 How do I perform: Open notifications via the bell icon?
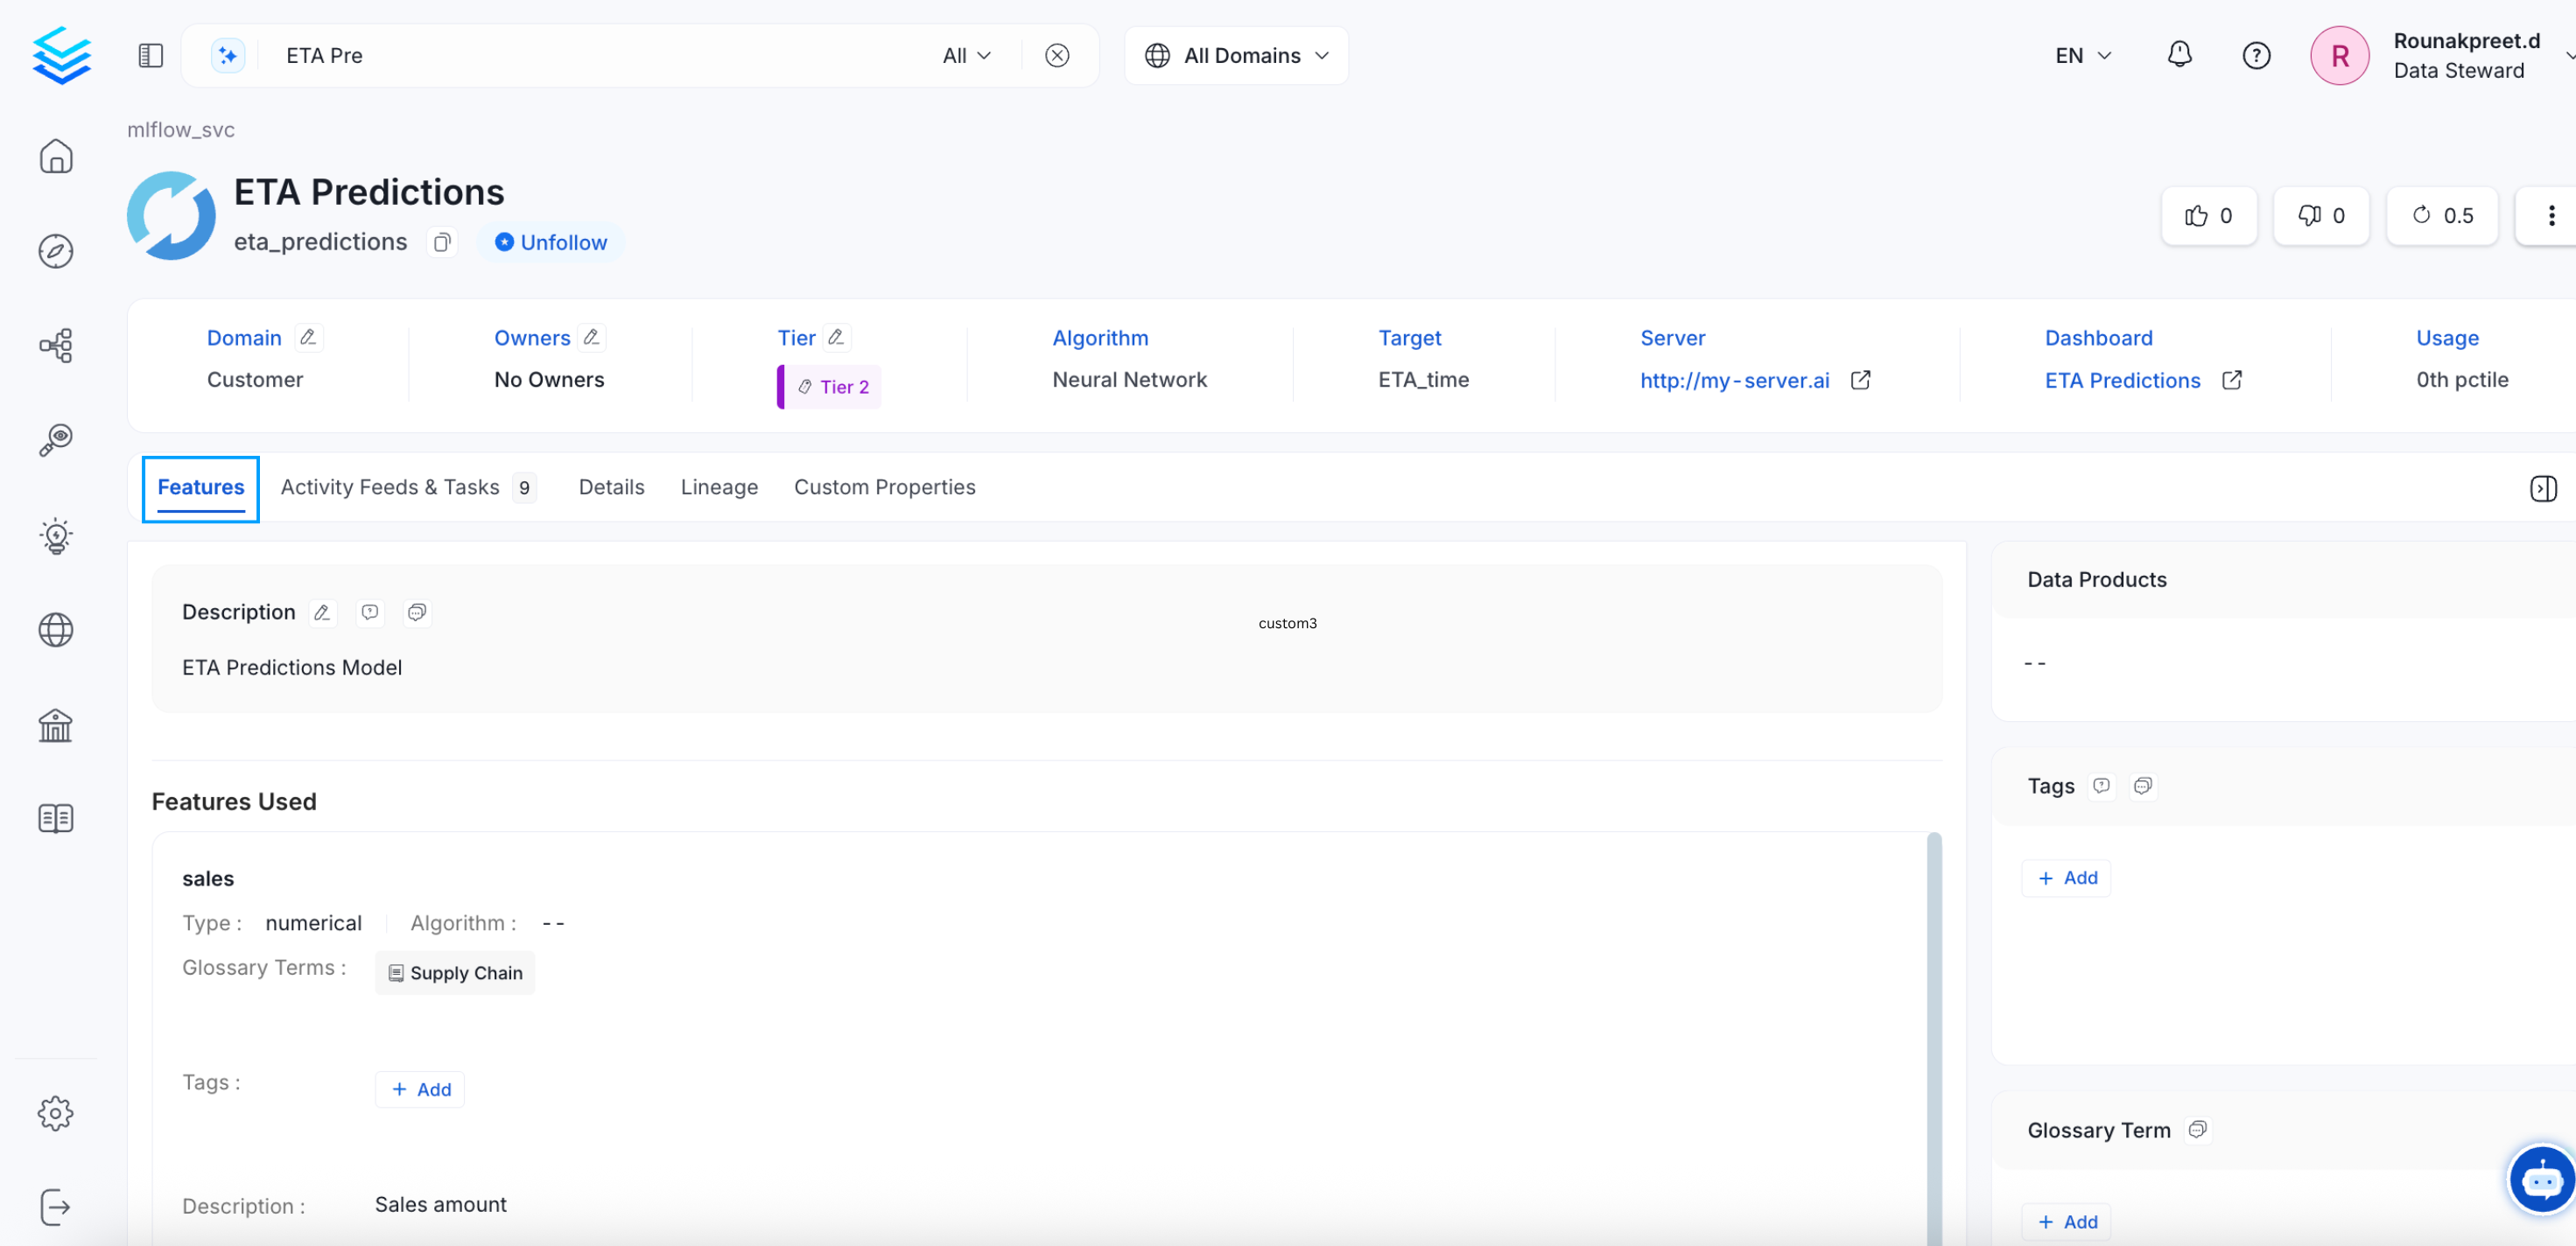click(x=2179, y=55)
